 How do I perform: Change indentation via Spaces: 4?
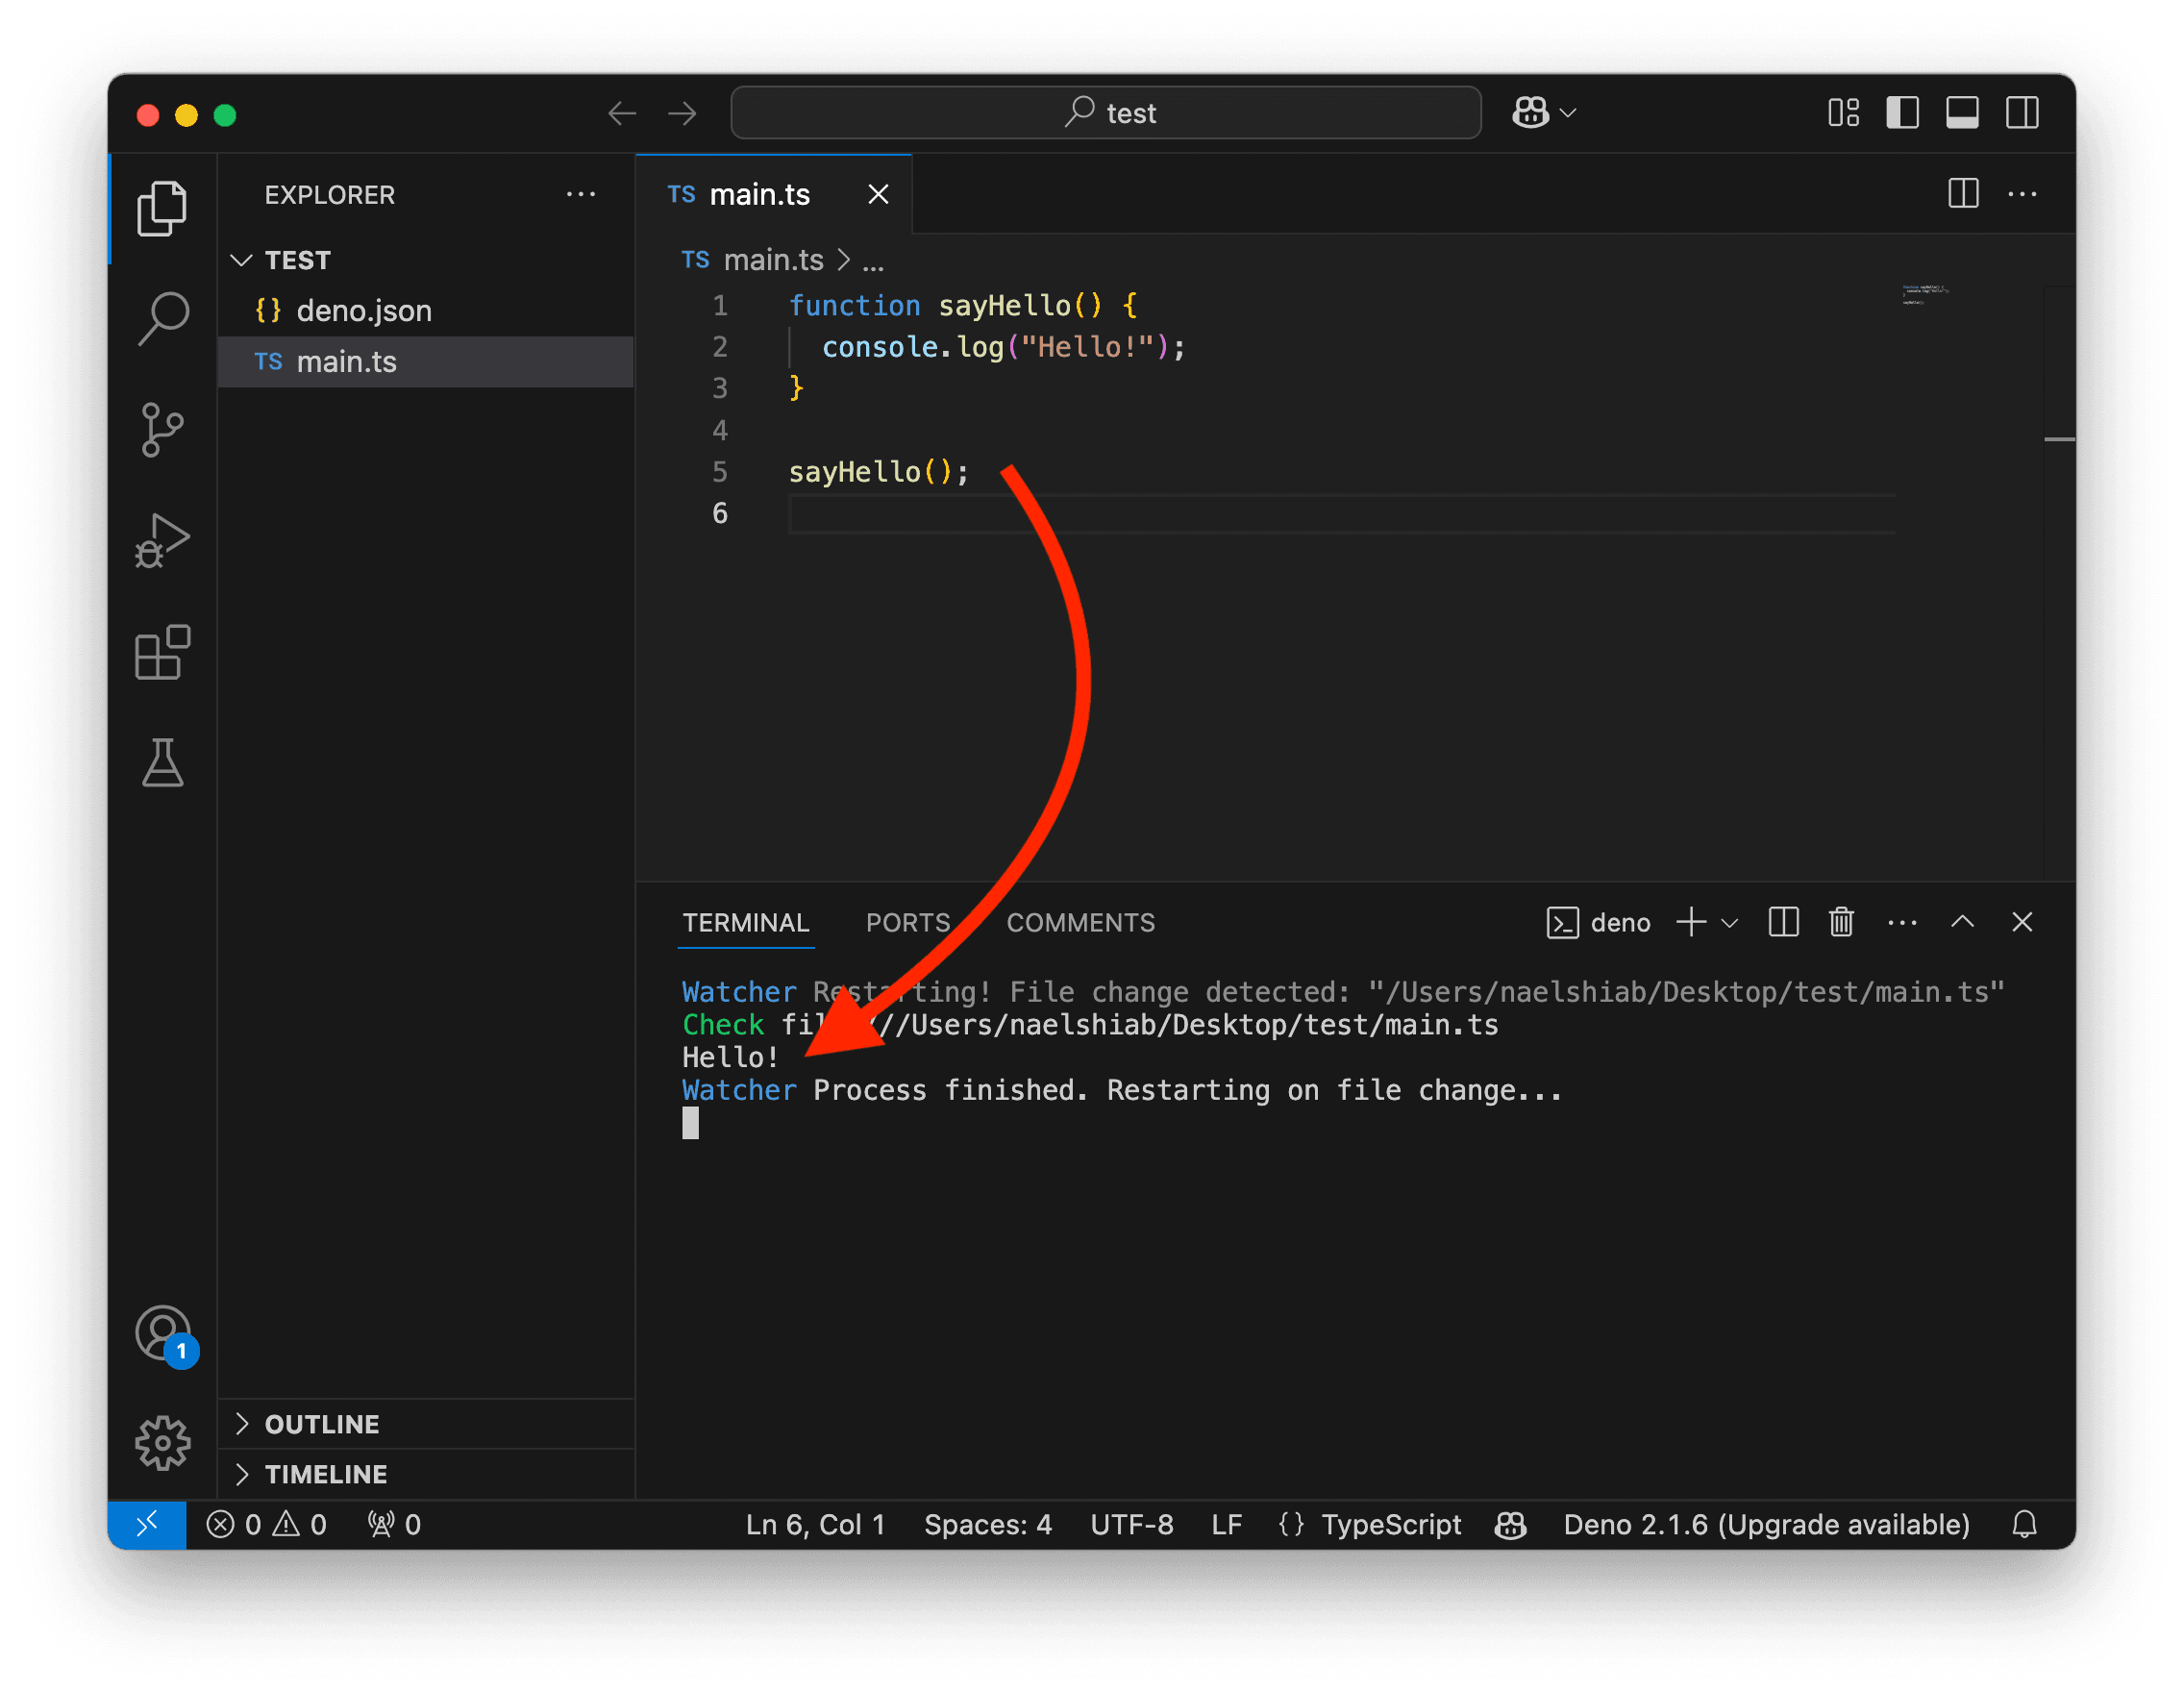[x=987, y=1524]
